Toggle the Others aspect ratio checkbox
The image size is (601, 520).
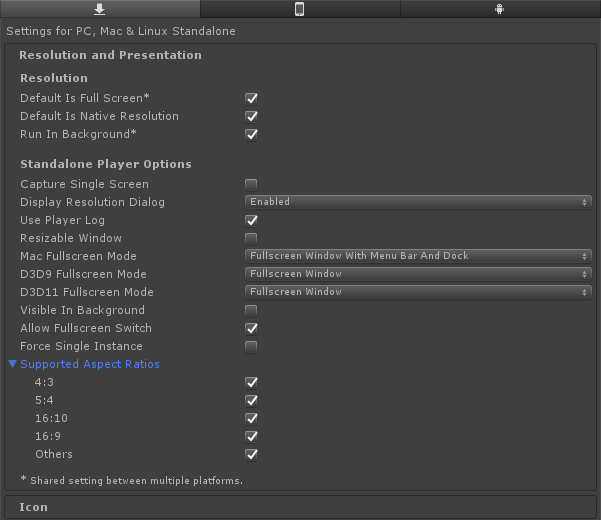[x=251, y=455]
